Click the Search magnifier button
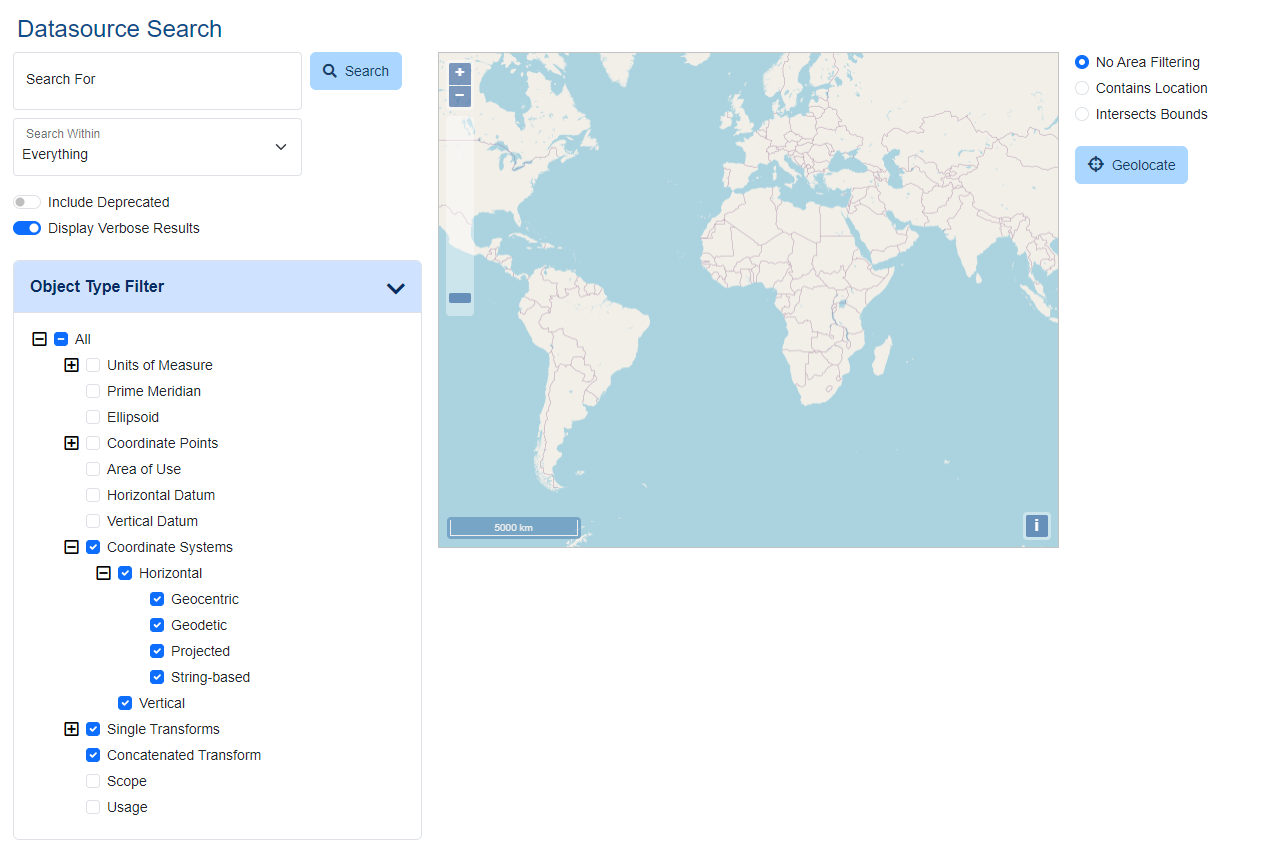This screenshot has height=848, width=1281. 356,71
